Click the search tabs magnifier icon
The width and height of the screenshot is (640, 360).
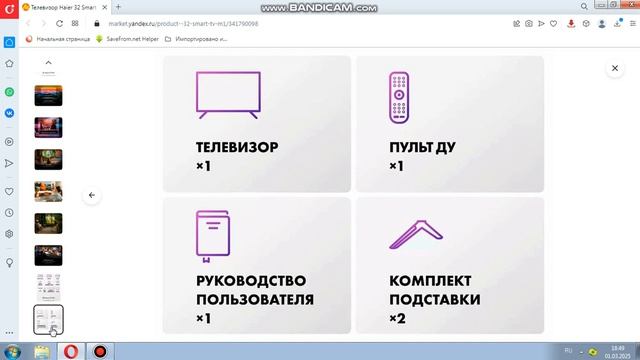click(584, 7)
